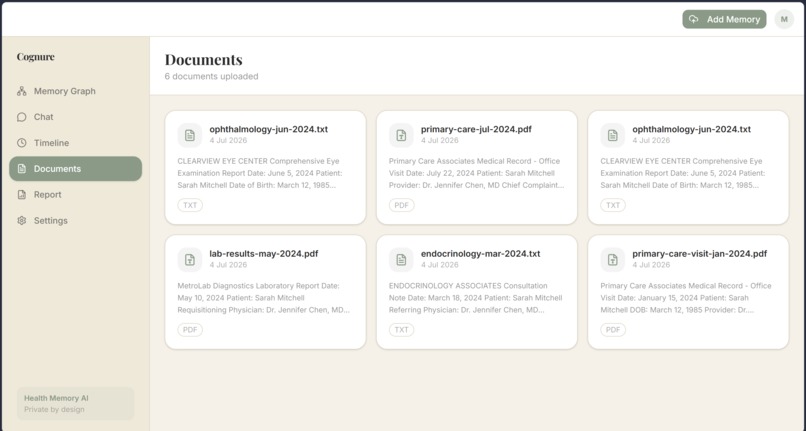The image size is (806, 431).
Task: Click the Documents page heading
Action: (204, 60)
